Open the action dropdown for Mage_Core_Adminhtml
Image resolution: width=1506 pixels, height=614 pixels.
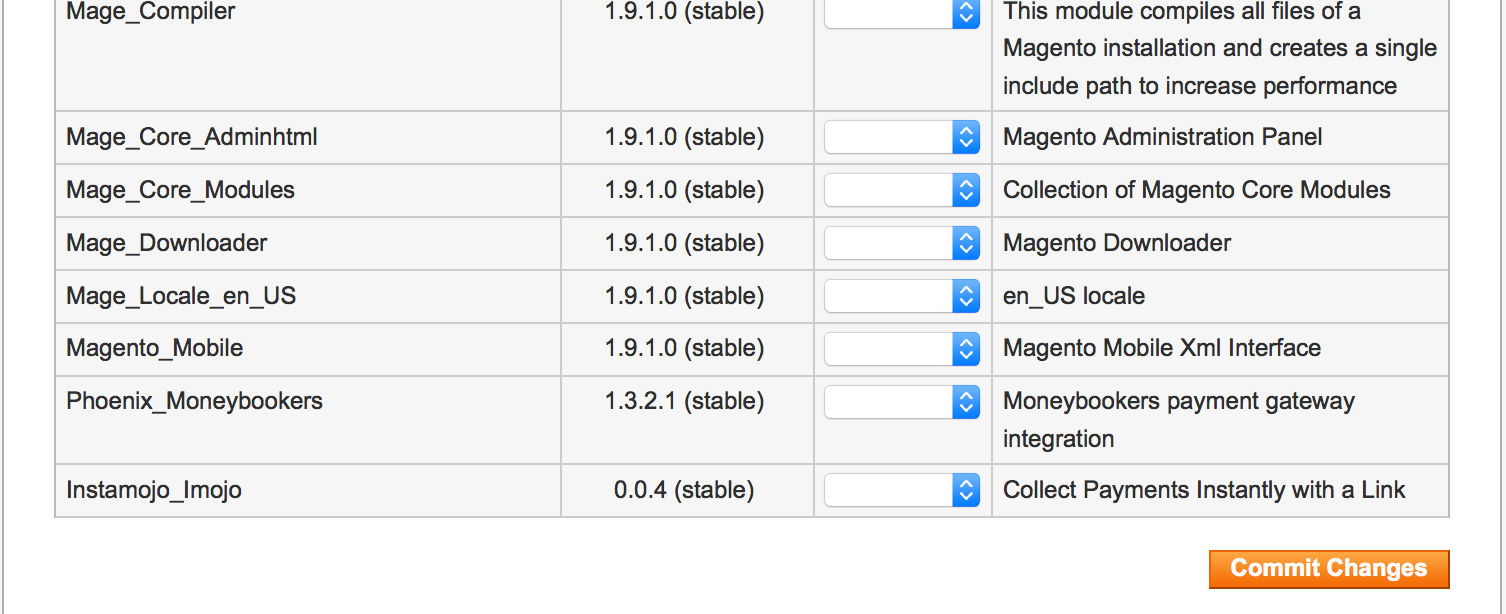click(902, 137)
